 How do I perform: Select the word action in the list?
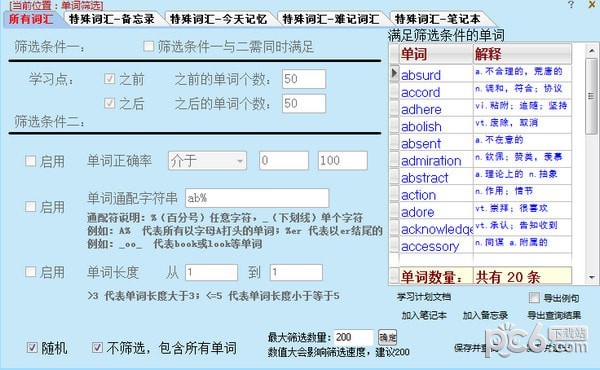(436, 194)
